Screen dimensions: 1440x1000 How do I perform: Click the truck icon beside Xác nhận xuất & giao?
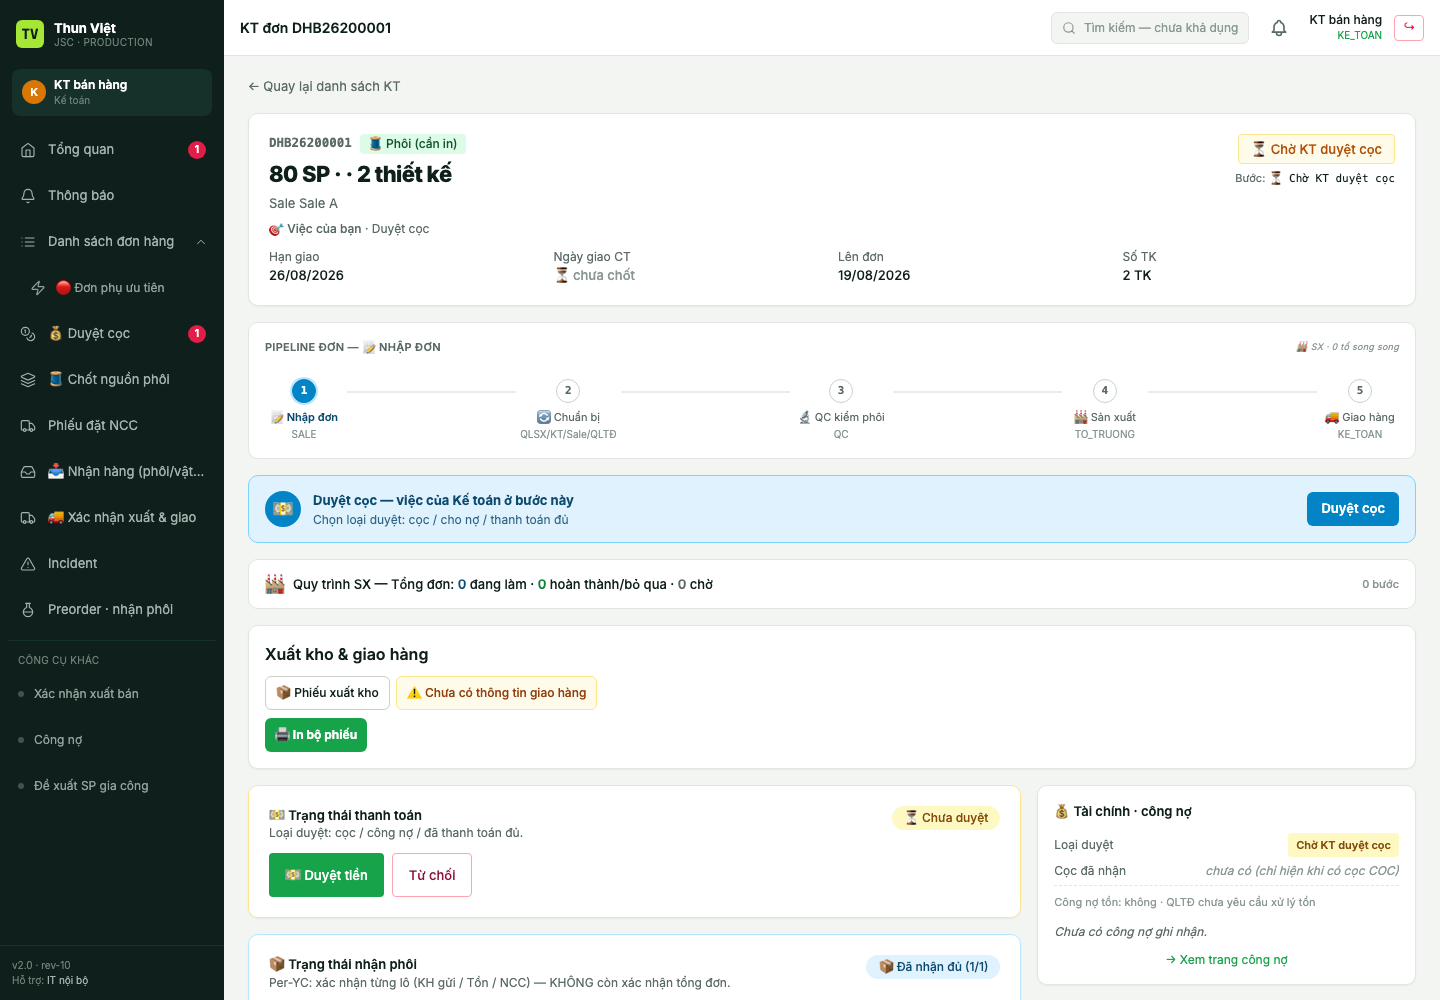click(28, 518)
